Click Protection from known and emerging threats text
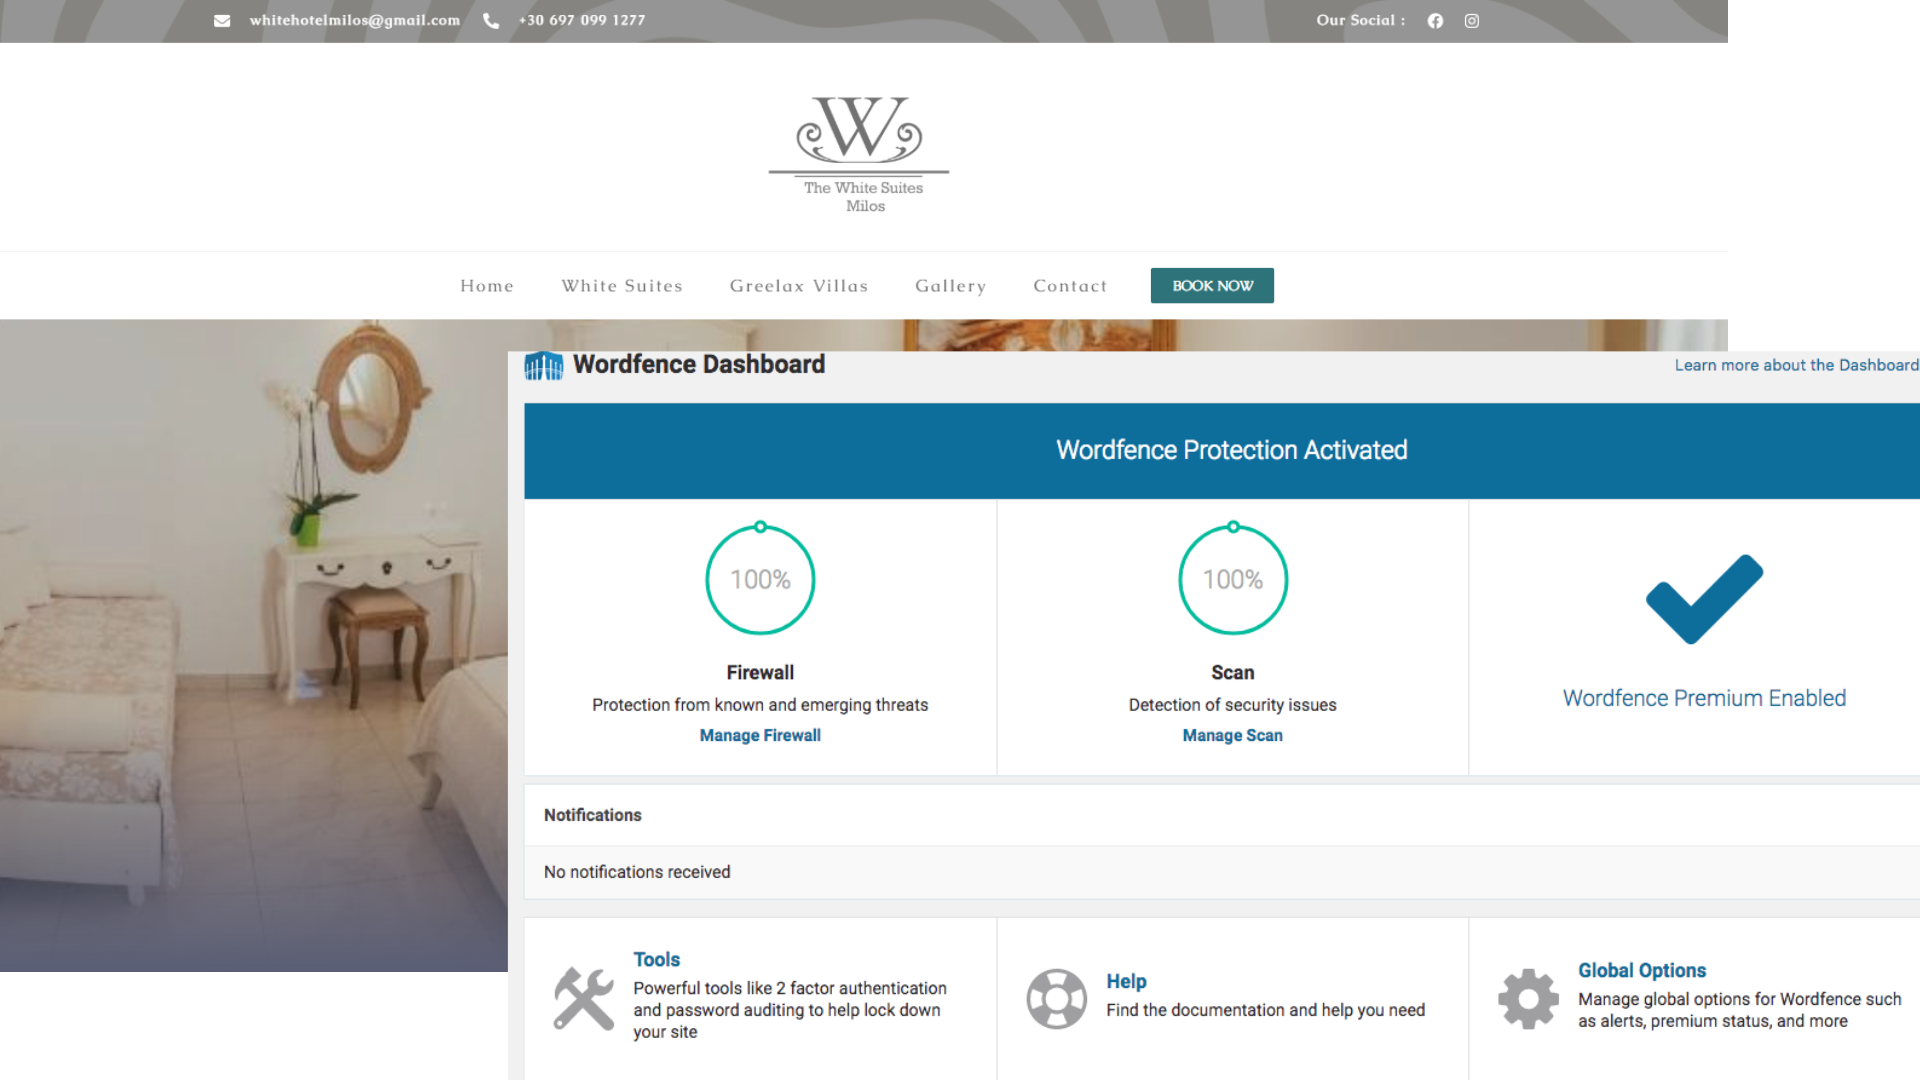 click(x=760, y=705)
